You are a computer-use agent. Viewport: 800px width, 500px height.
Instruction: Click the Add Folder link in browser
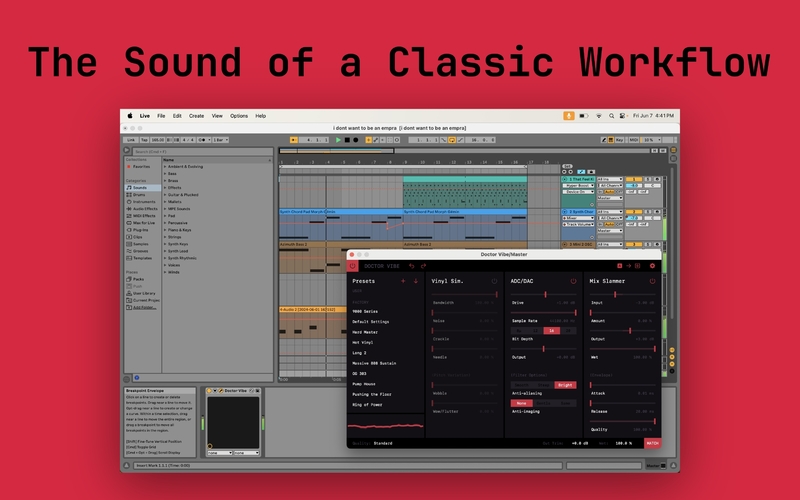point(141,308)
